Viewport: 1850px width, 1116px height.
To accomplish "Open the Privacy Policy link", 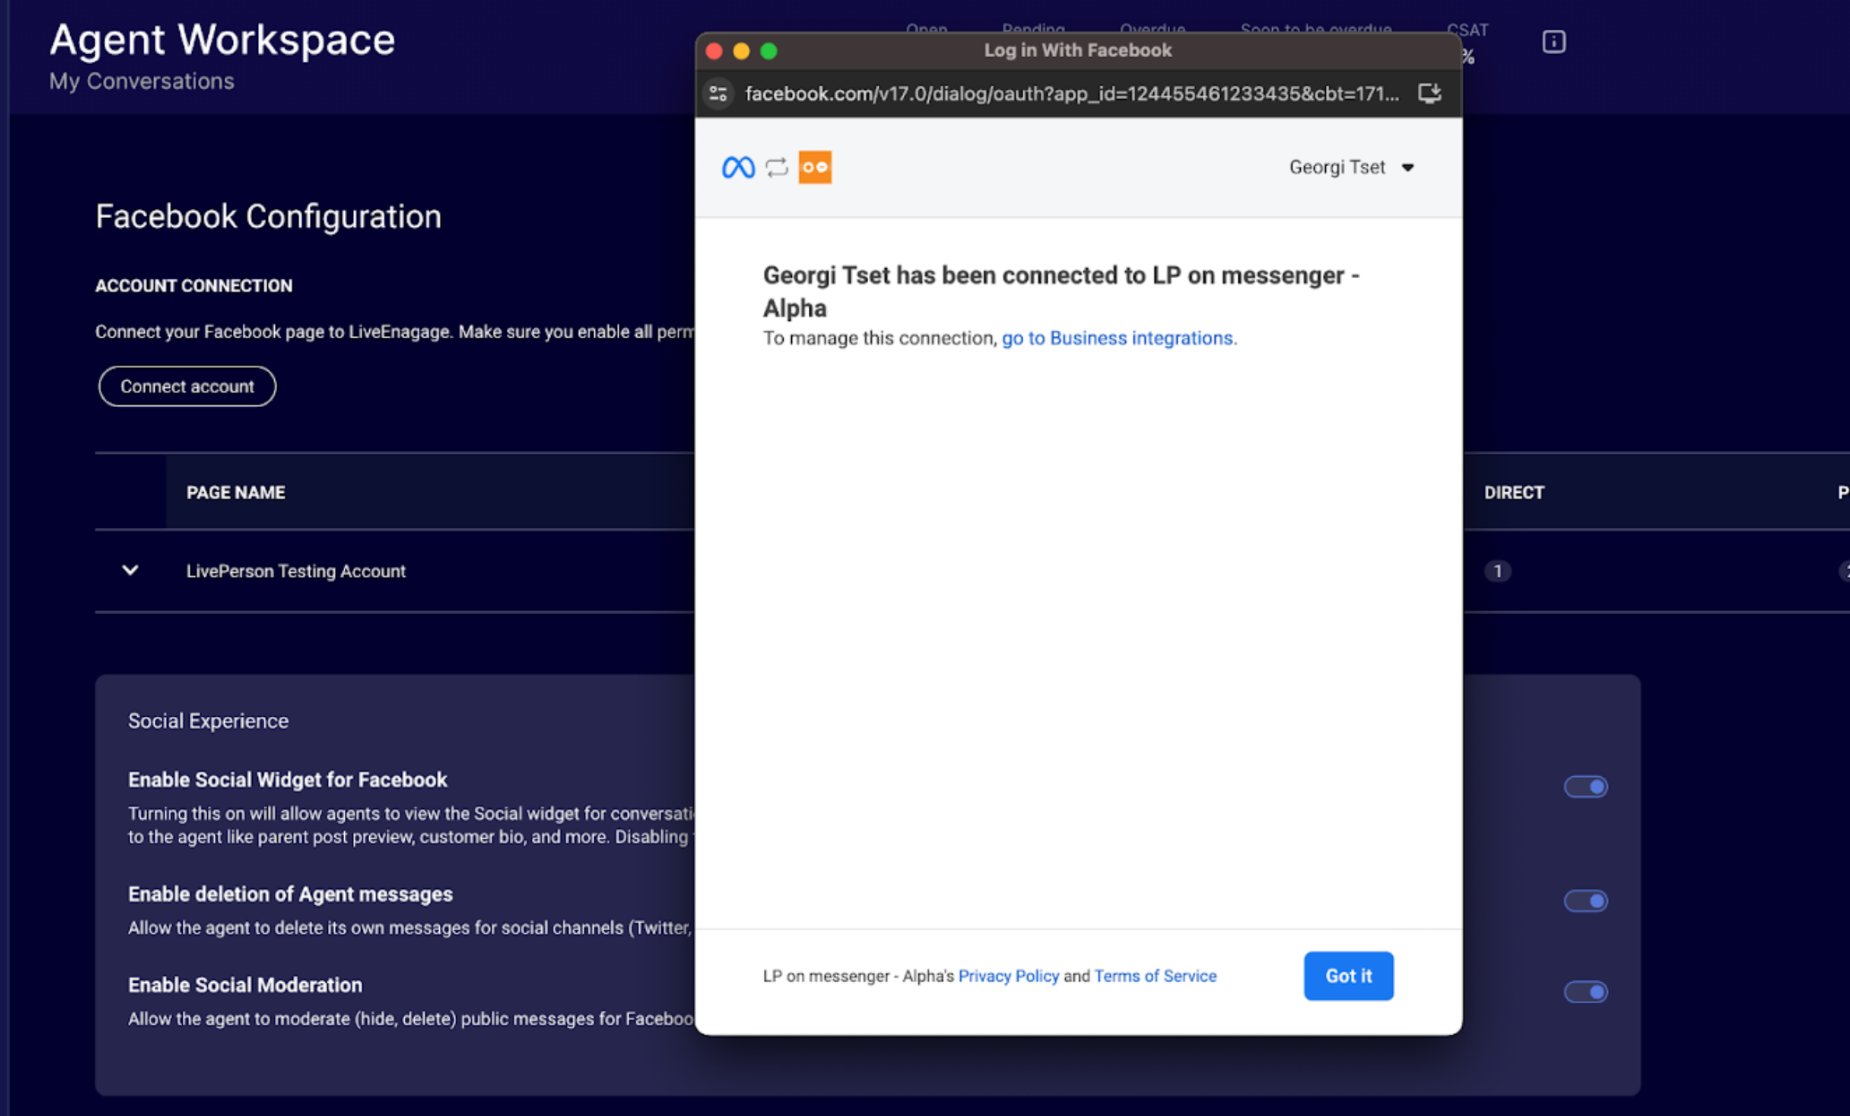I will pos(1008,976).
